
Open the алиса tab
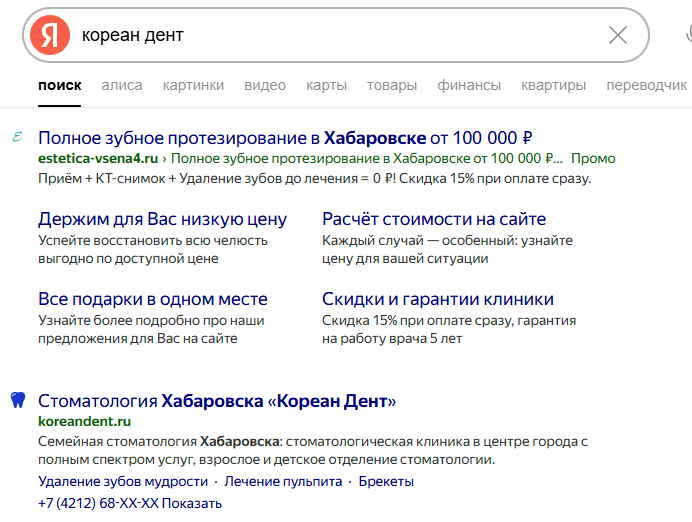122,86
